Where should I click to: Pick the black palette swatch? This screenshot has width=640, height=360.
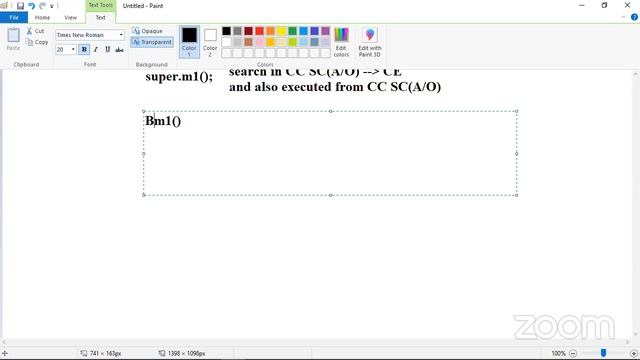(x=227, y=31)
